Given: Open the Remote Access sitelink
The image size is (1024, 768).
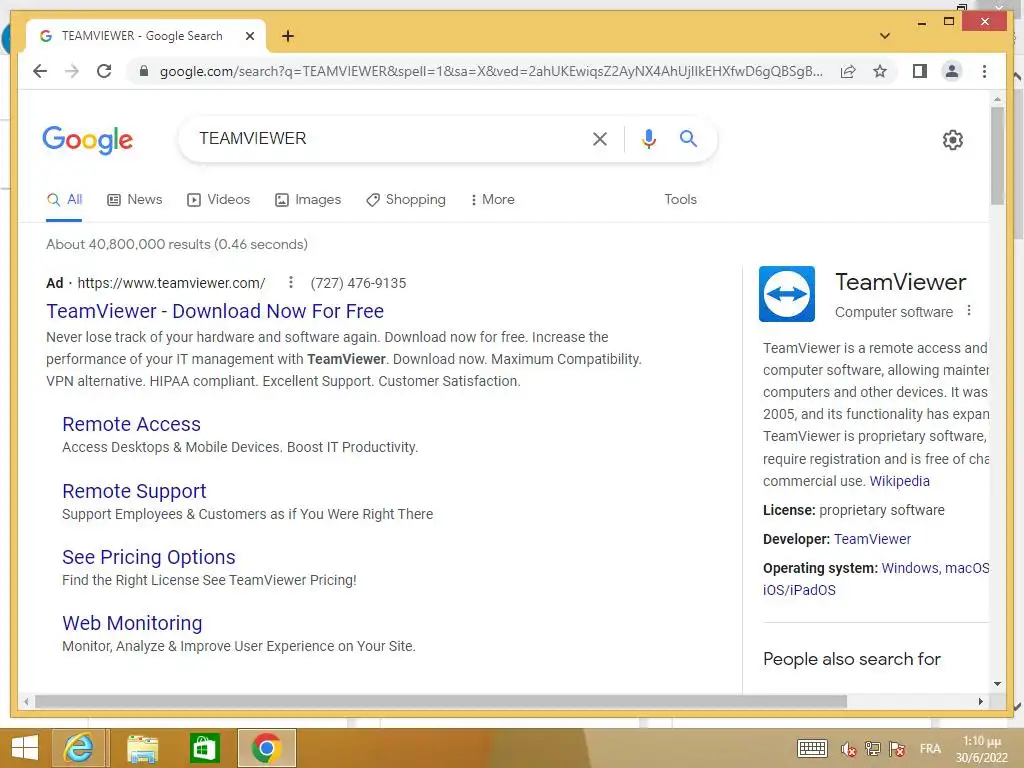Looking at the screenshot, I should point(131,424).
